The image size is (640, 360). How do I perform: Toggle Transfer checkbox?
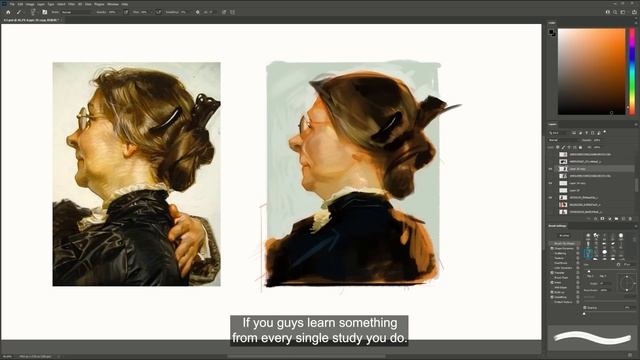click(x=552, y=273)
